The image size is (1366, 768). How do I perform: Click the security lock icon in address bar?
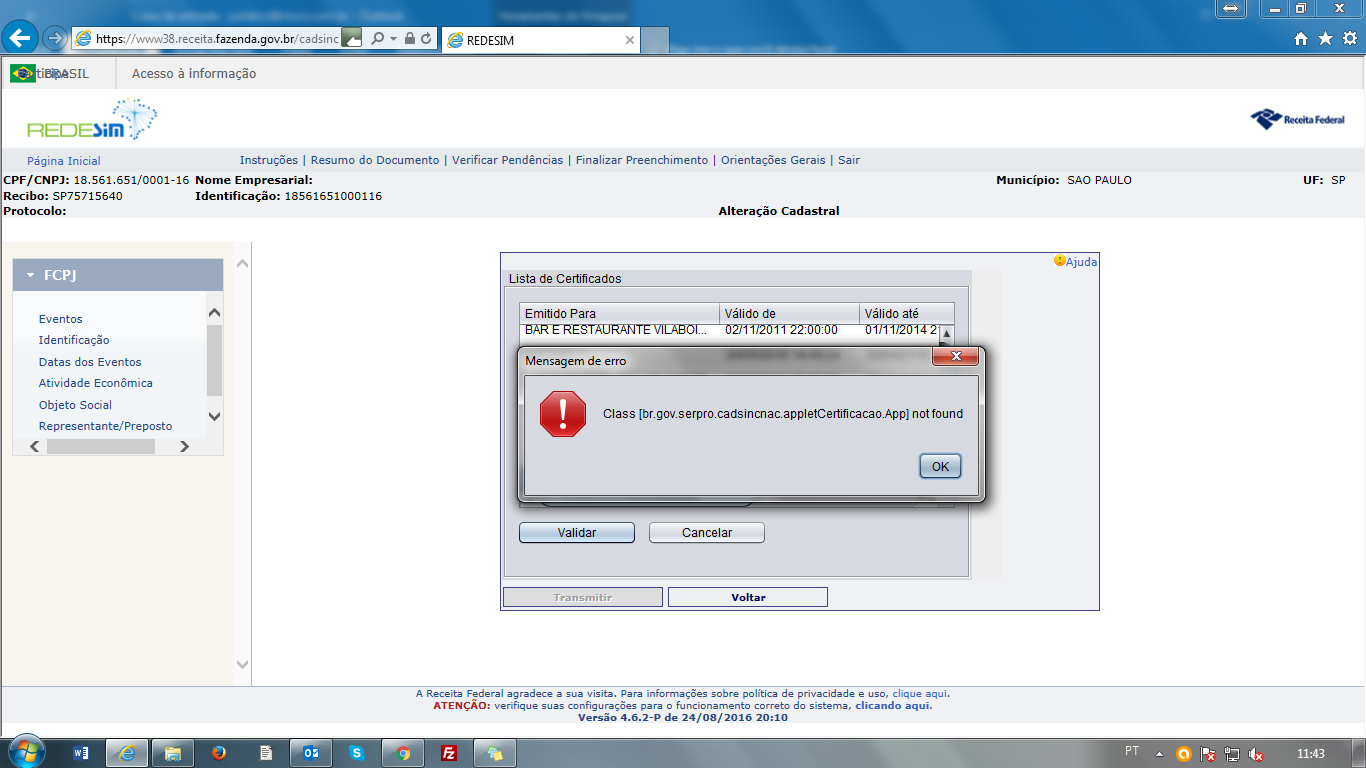point(410,38)
